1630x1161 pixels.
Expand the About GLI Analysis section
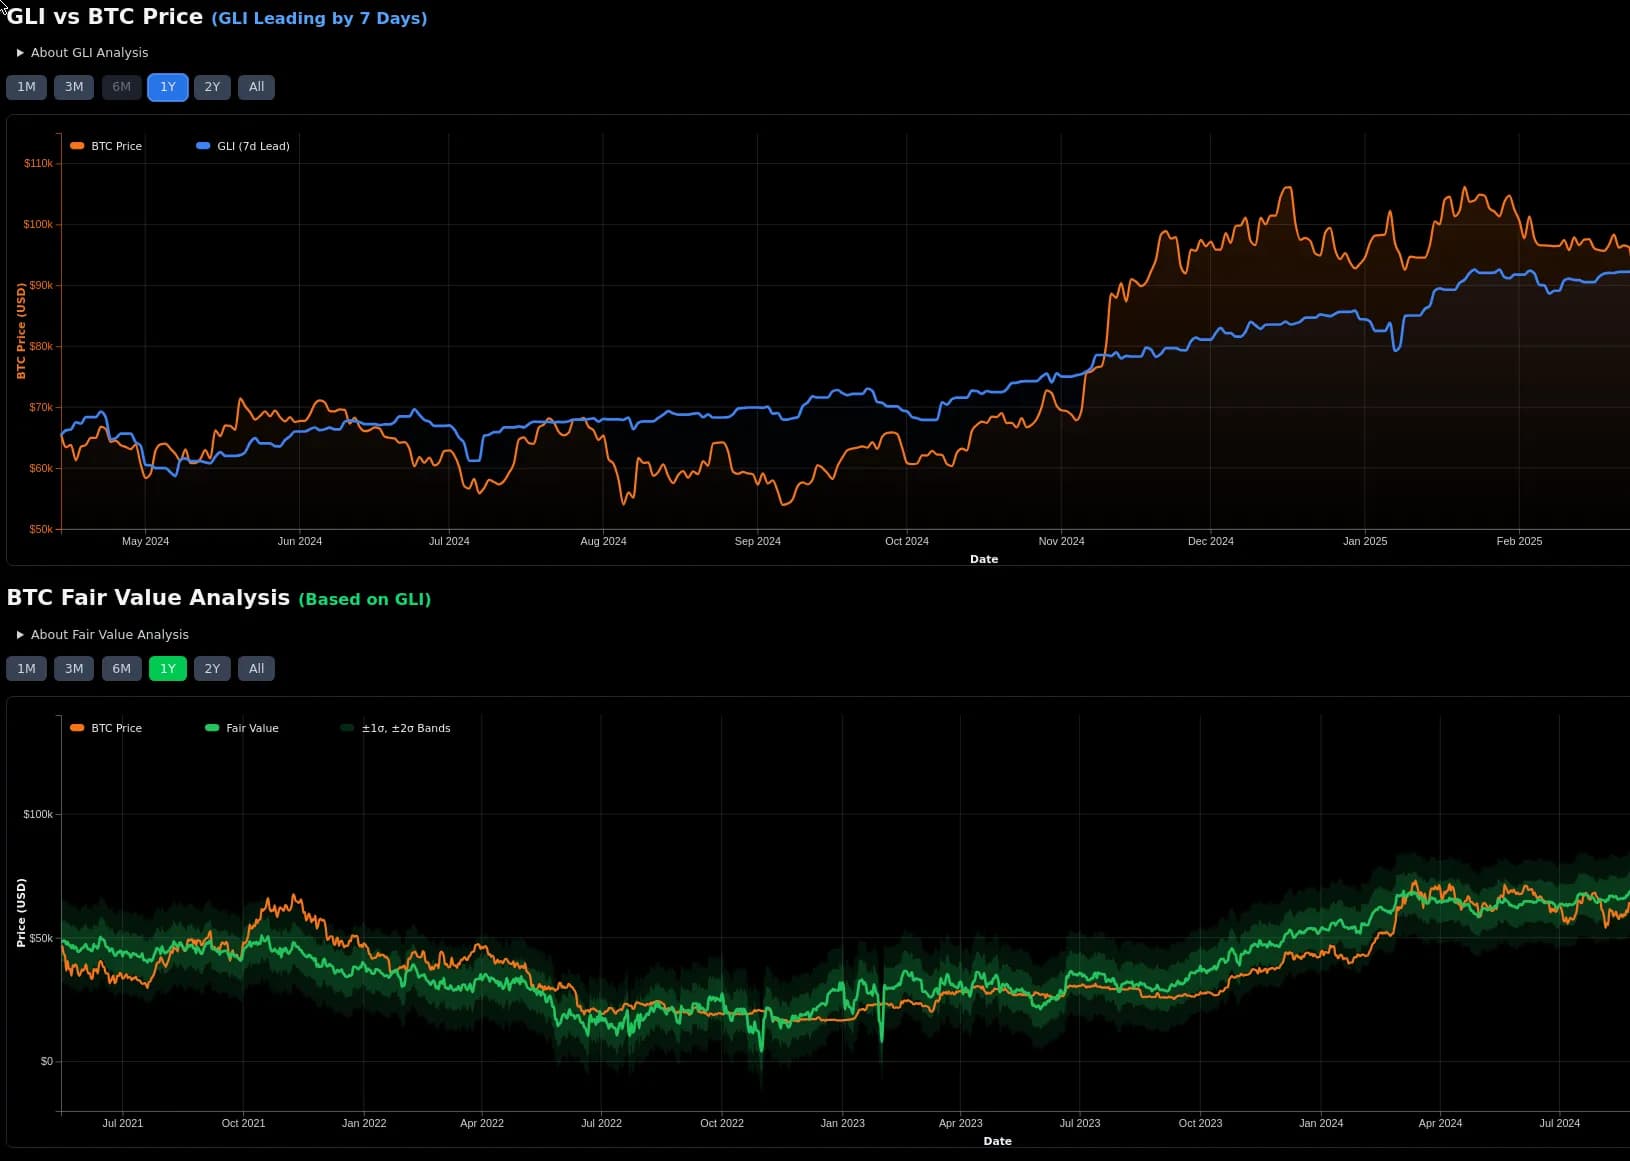pyautogui.click(x=82, y=53)
